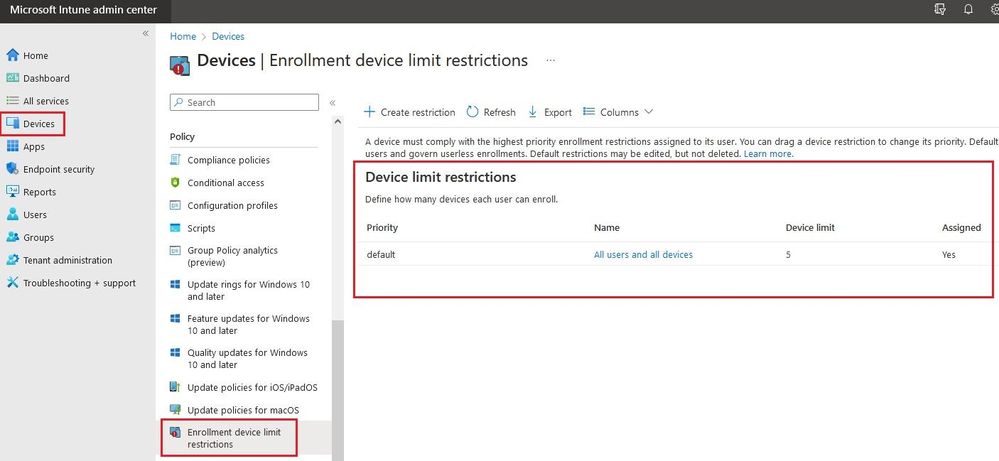The height and width of the screenshot is (461, 999).
Task: Click the Apps grid icon
Action: click(13, 146)
